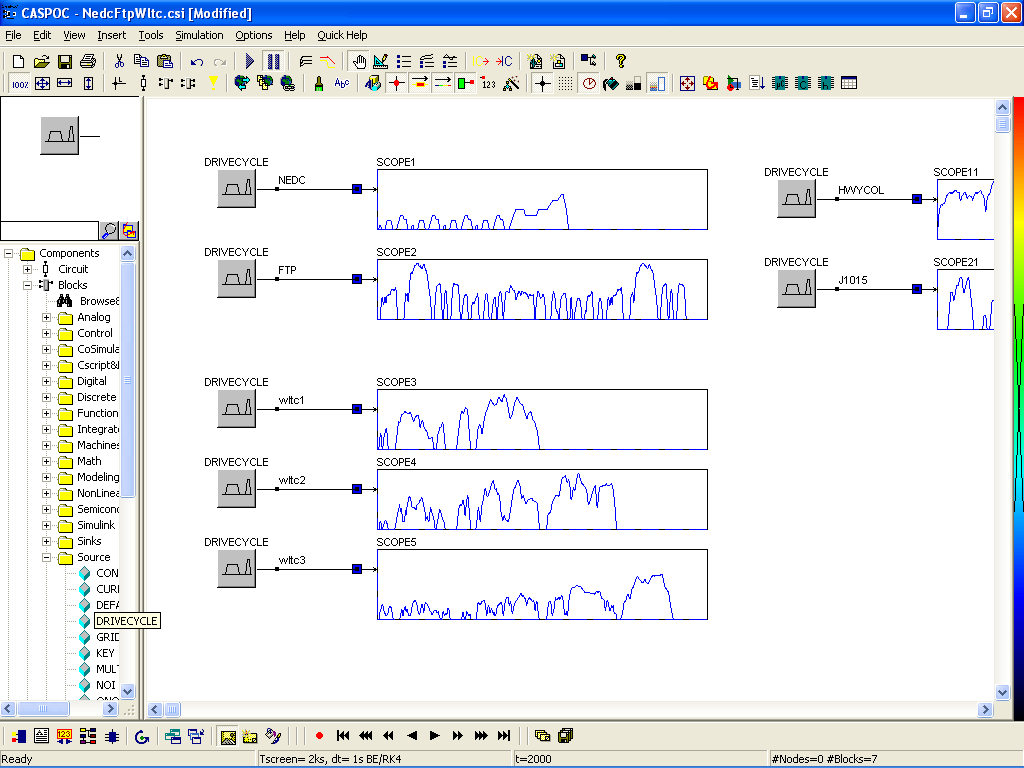
Task: Click the tree panel vertical scrollbar thumb
Action: click(128, 379)
